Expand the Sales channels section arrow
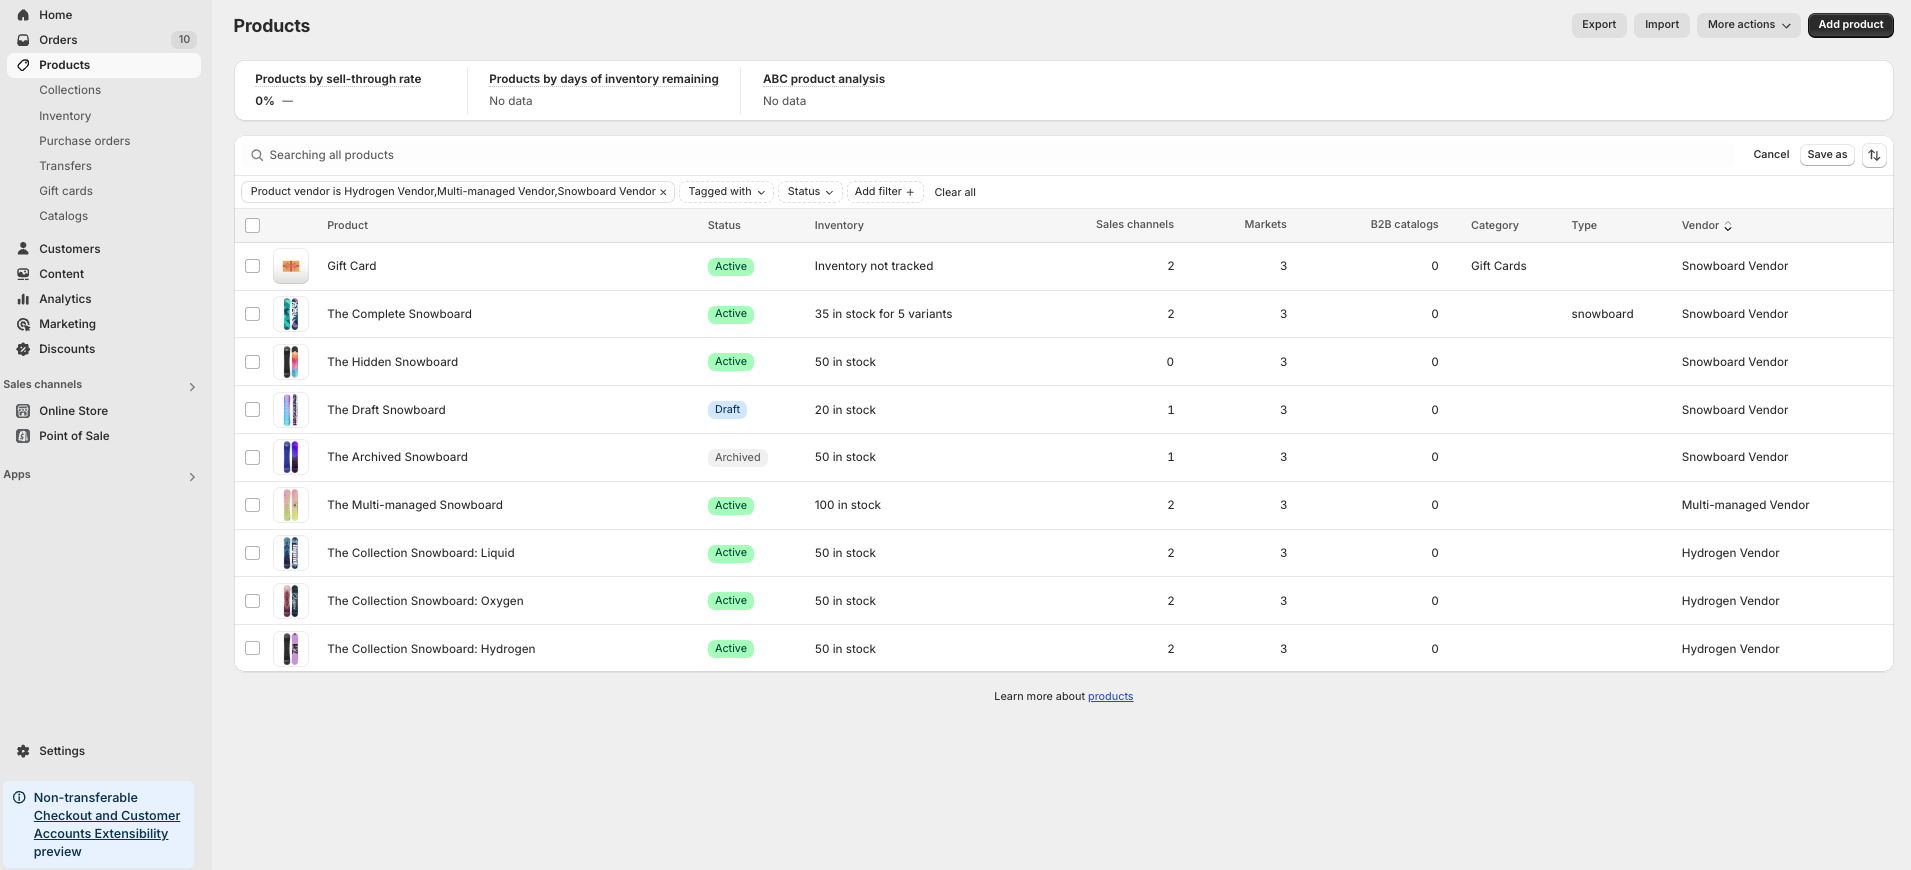Viewport: 1911px width, 870px height. 192,387
